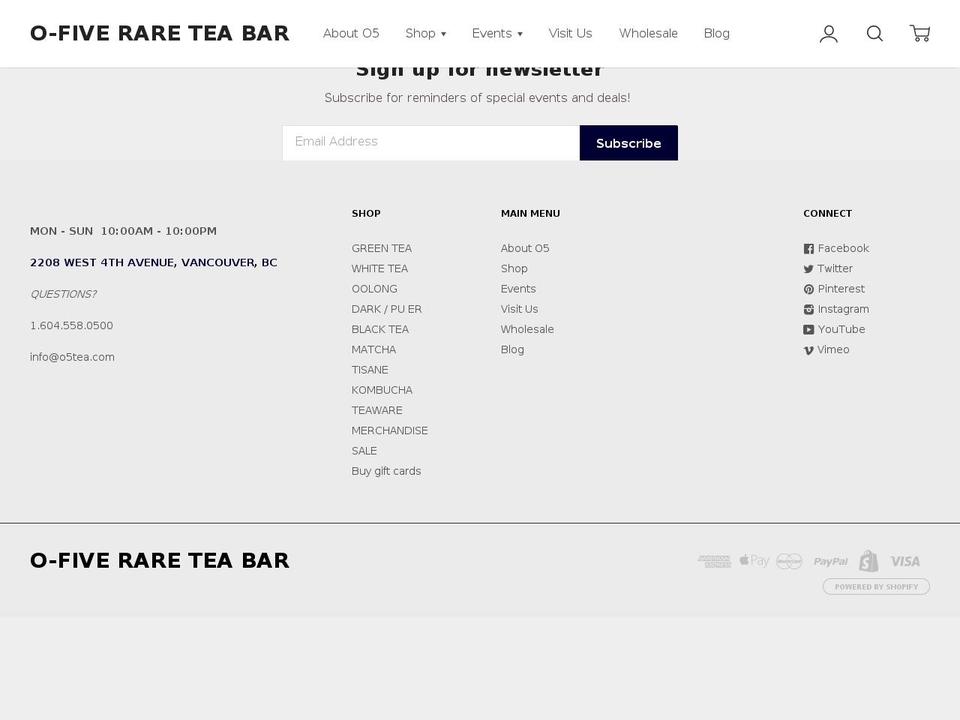Click the Instagram camera icon
960x720 pixels.
(x=809, y=310)
